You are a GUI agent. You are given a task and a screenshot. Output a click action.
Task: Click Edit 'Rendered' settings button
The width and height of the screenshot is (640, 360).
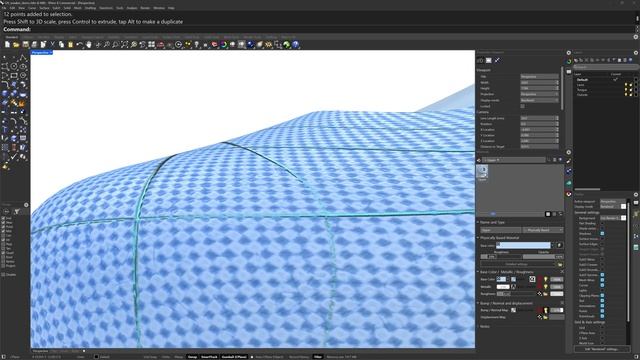(602, 349)
